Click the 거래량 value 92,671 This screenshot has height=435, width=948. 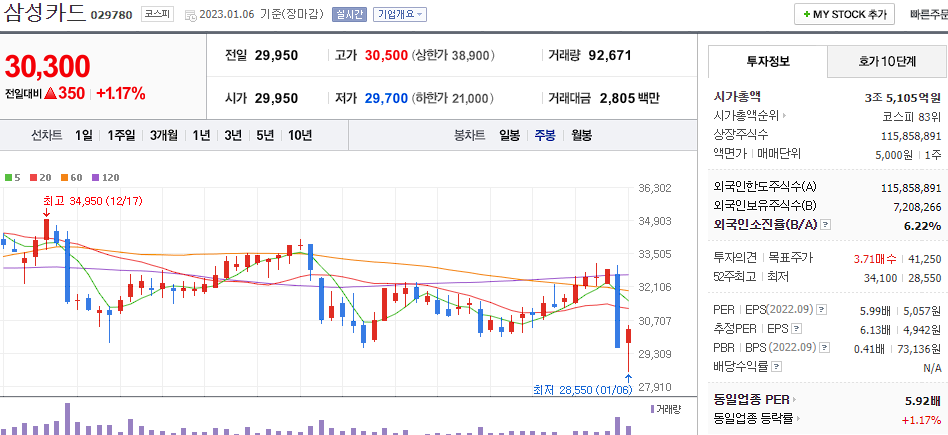[x=610, y=56]
